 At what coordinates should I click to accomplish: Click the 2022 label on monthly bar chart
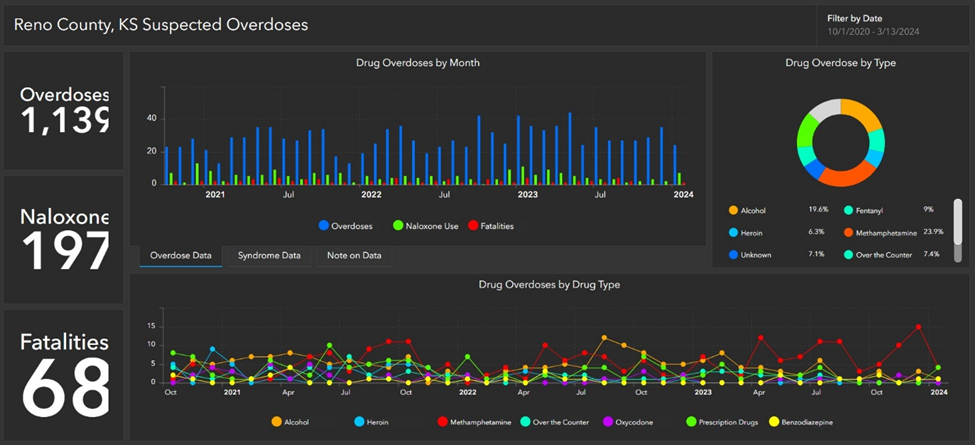point(371,195)
